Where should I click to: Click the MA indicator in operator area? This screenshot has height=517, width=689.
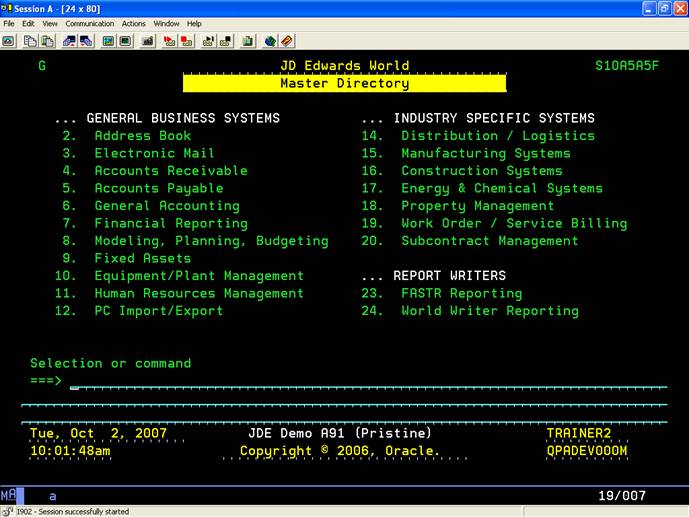tap(8, 495)
